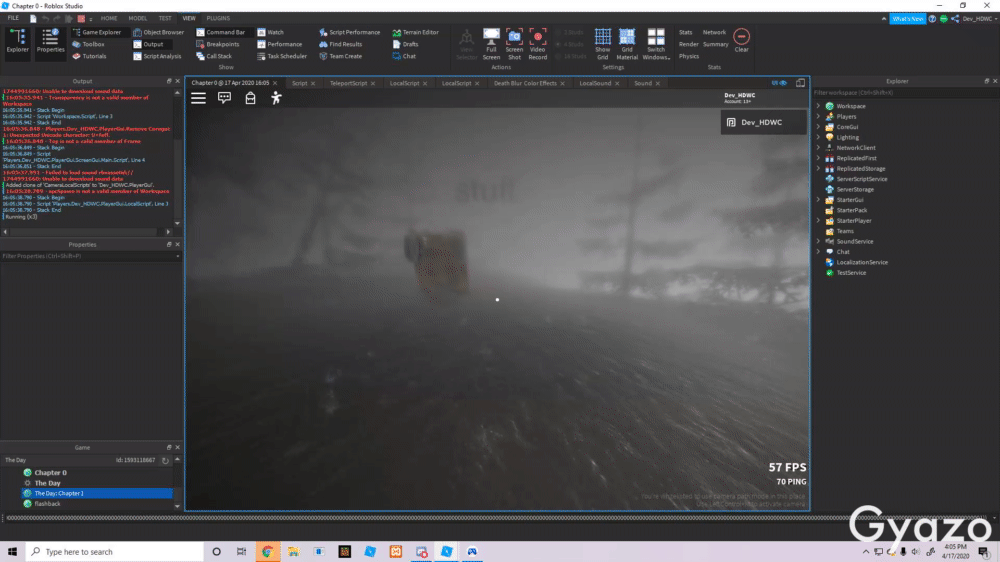1000x562 pixels.
Task: Toggle Physics stats
Action: (x=689, y=56)
